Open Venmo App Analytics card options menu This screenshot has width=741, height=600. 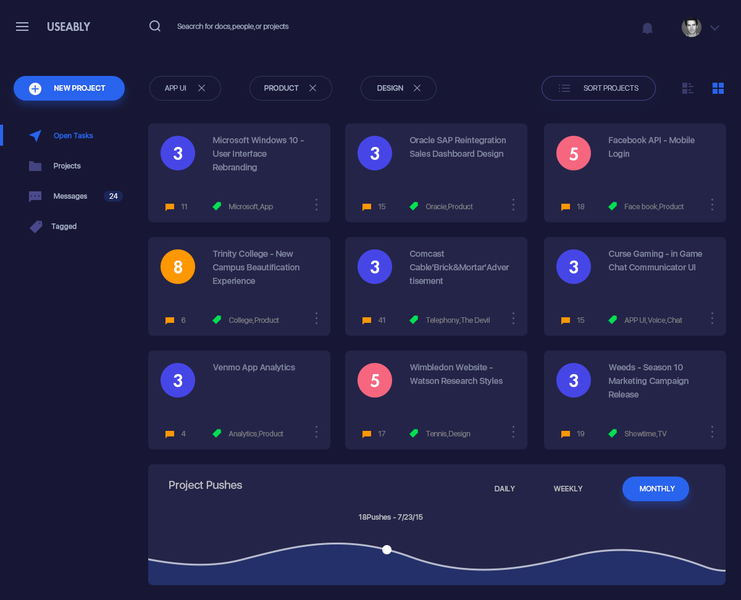click(x=316, y=432)
